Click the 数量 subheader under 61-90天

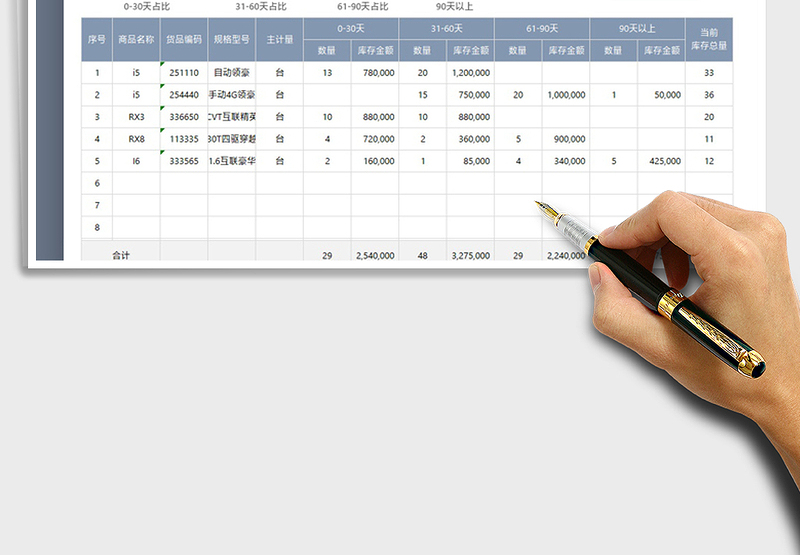tap(518, 51)
